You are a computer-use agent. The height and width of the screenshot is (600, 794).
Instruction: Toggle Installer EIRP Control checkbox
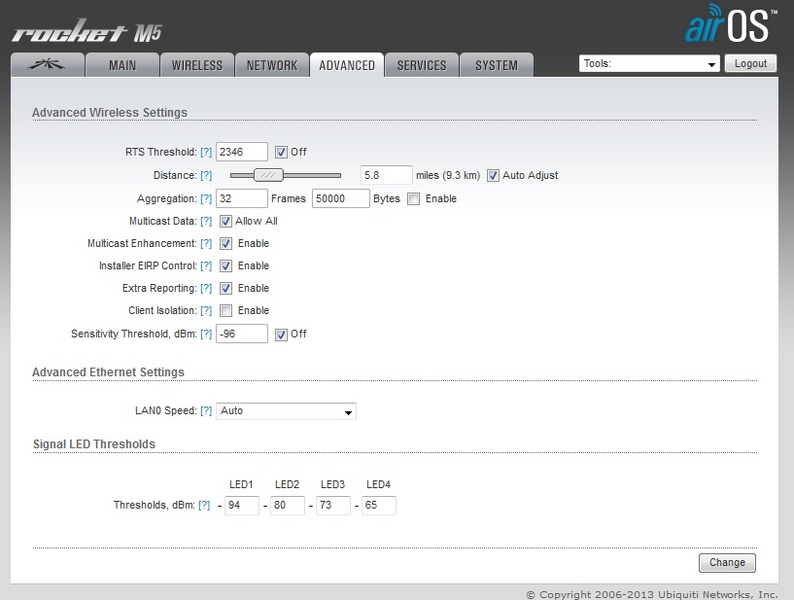click(x=226, y=266)
